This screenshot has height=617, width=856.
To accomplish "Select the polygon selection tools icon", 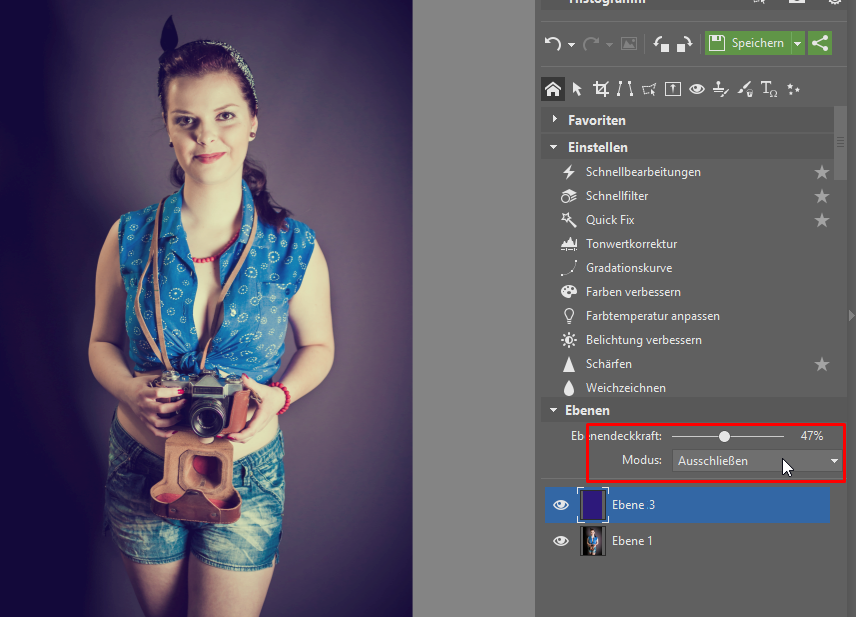I will click(x=649, y=89).
